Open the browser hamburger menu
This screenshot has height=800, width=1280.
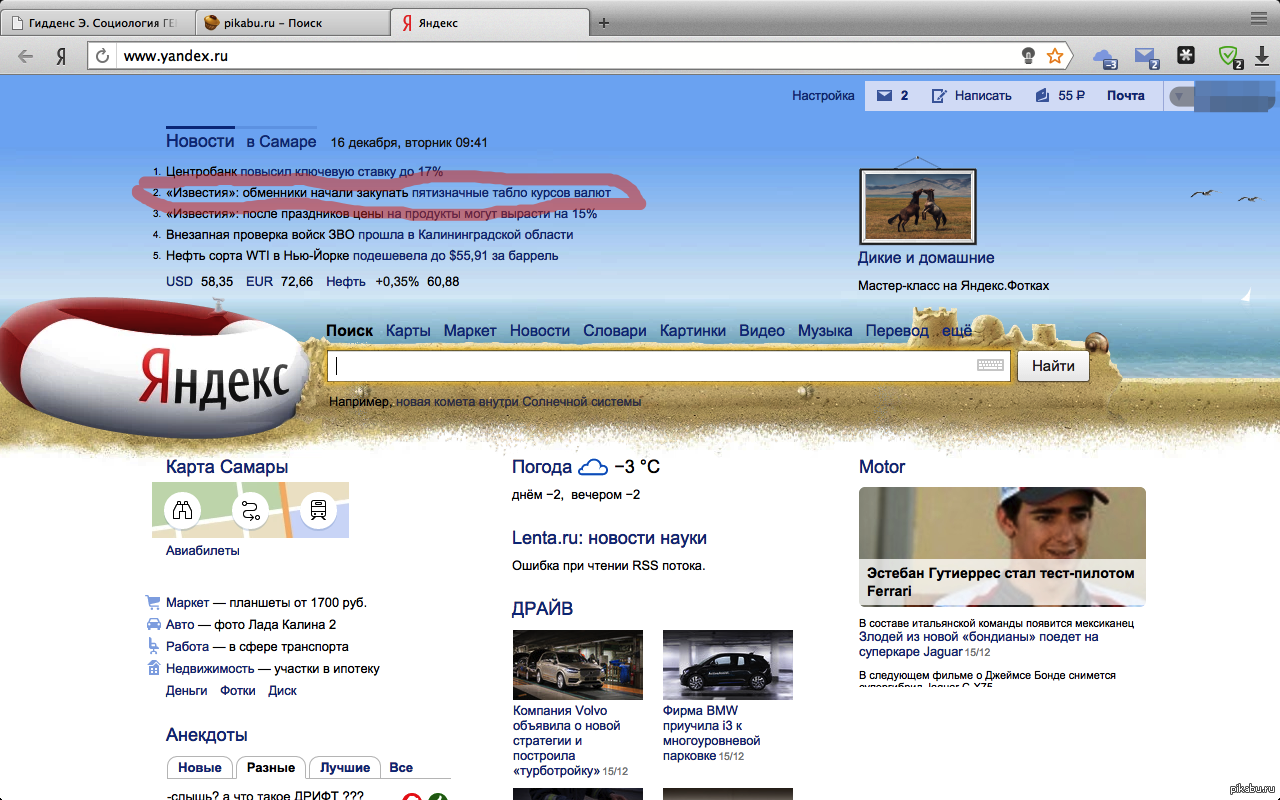coord(1259,18)
